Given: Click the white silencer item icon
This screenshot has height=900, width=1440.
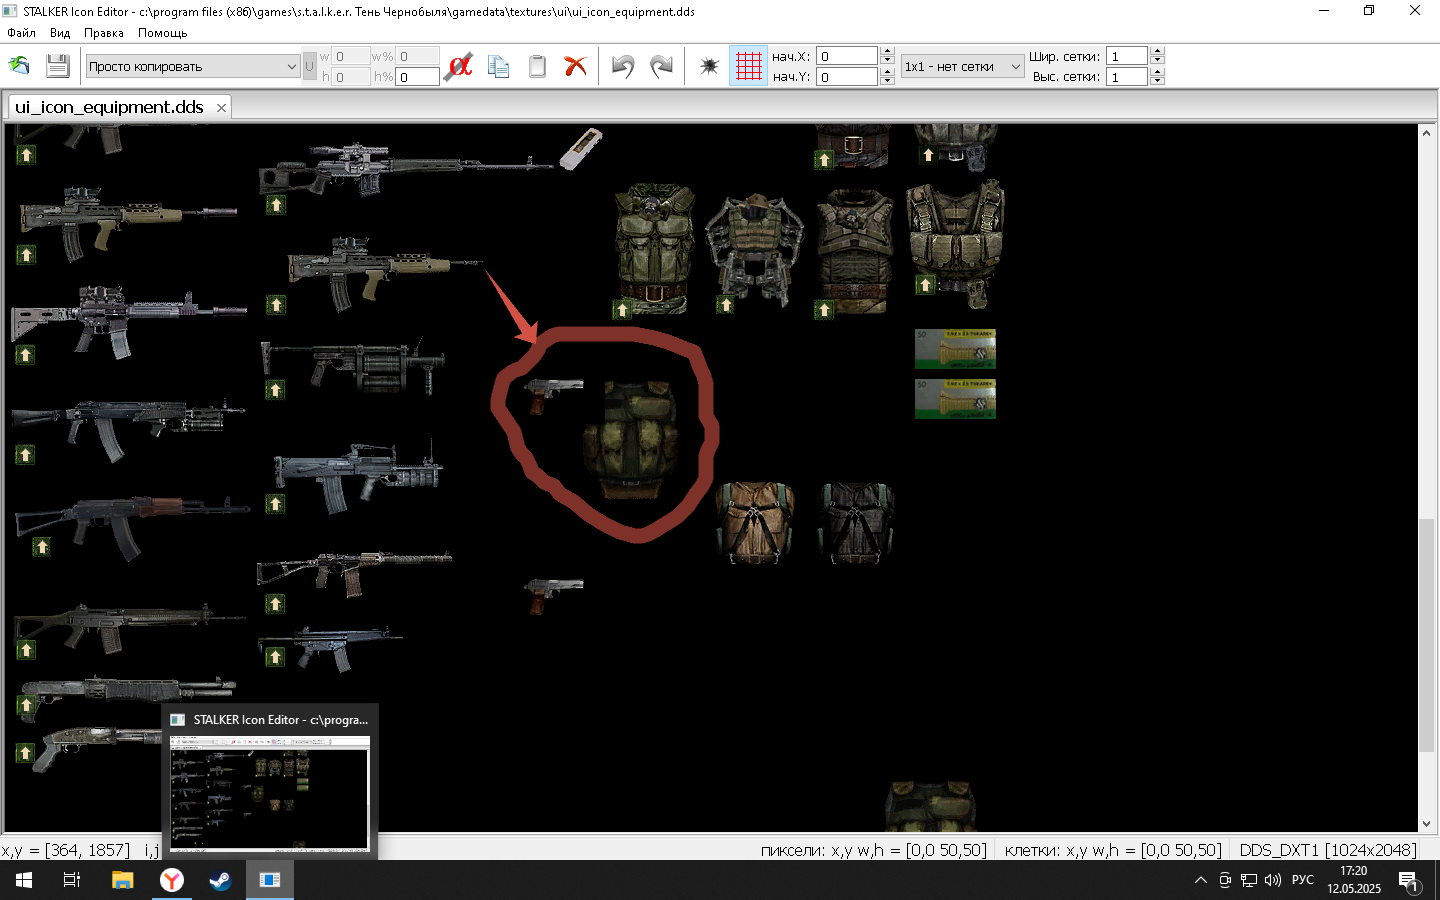Looking at the screenshot, I should pos(580,149).
